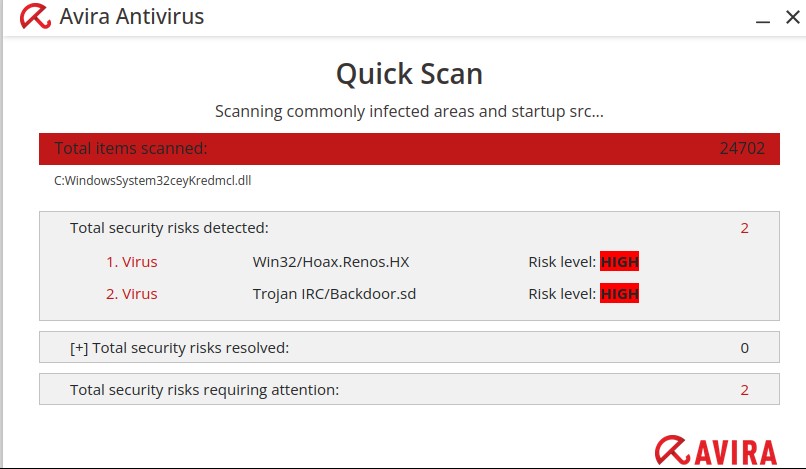Click the scanning commonly infected areas status text

(409, 111)
